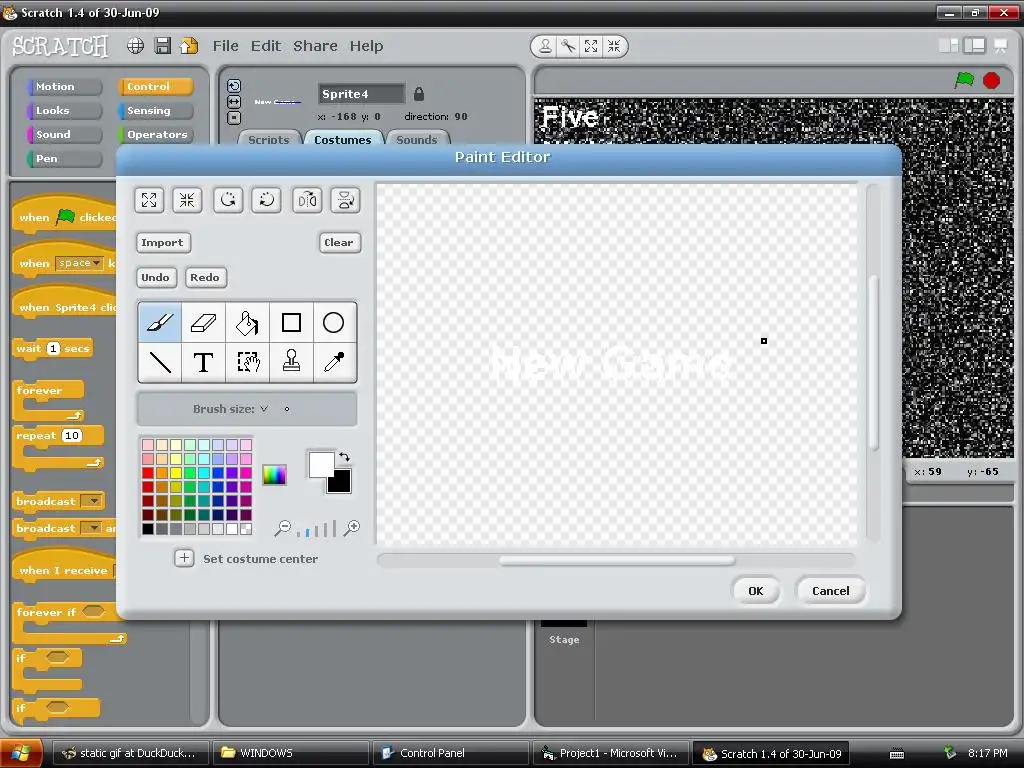Select the Sensing block category
Viewport: 1024px width, 768px height.
pyautogui.click(x=156, y=110)
